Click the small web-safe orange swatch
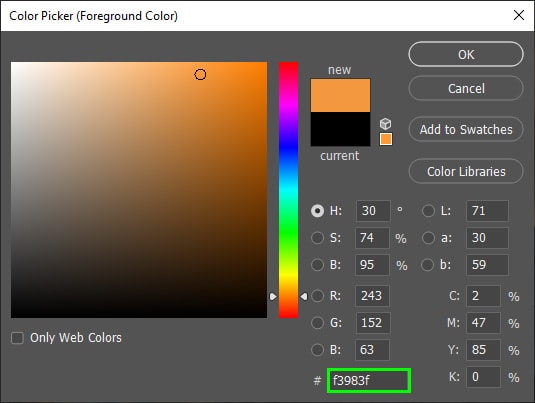 pos(386,139)
